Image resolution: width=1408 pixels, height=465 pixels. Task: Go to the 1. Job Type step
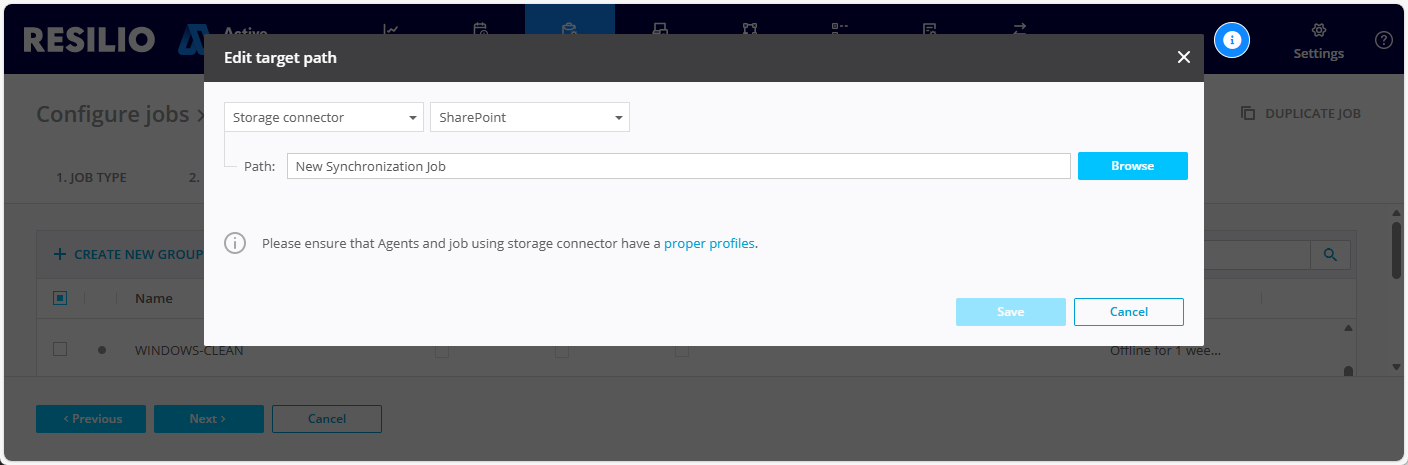(x=91, y=178)
